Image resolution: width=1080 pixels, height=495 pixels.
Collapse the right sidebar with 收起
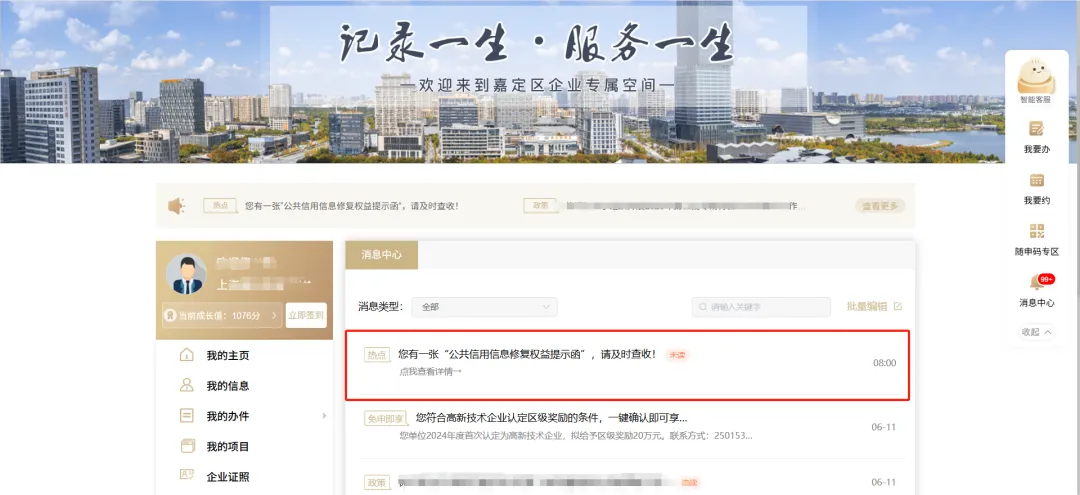coord(1036,332)
